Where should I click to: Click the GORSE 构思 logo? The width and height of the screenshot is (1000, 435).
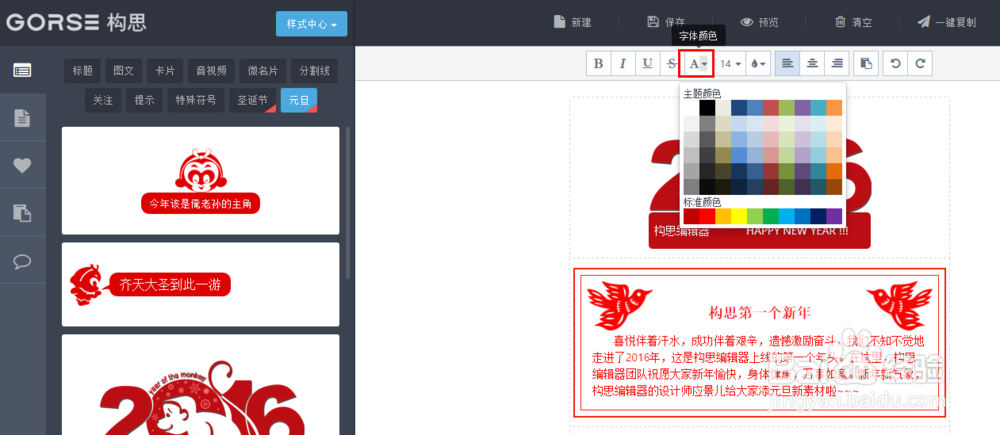(x=77, y=23)
